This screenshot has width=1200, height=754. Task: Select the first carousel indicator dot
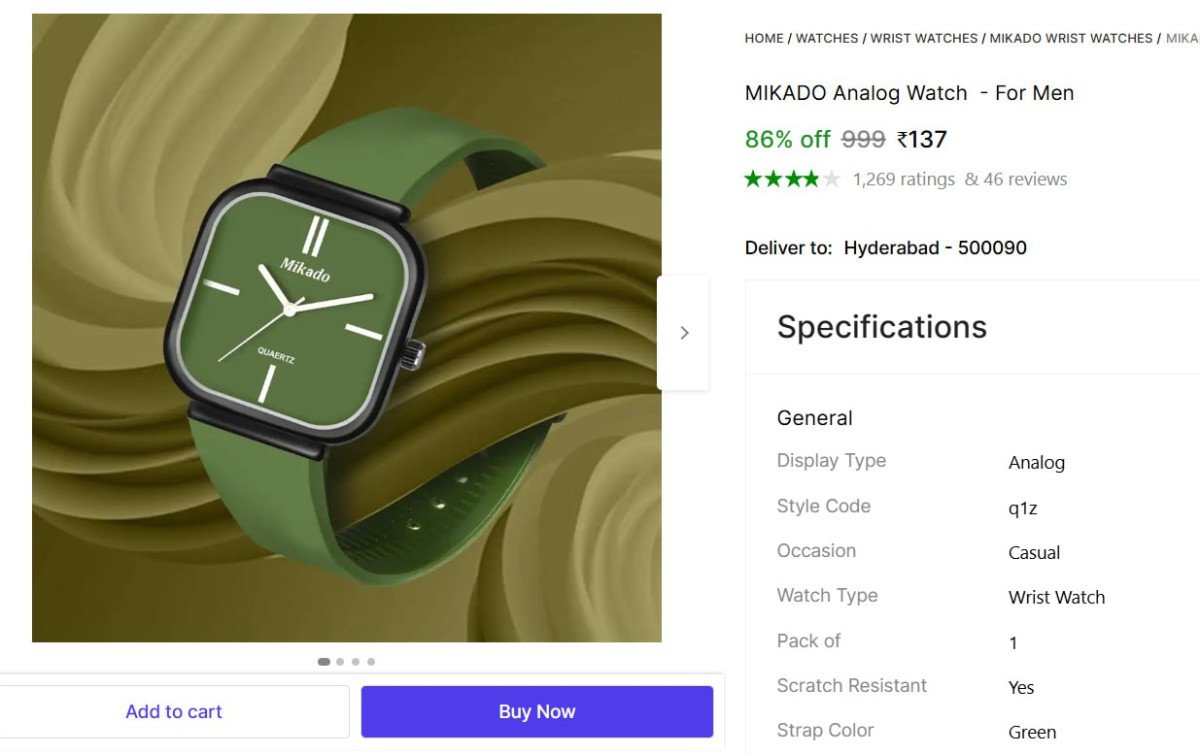pos(324,662)
